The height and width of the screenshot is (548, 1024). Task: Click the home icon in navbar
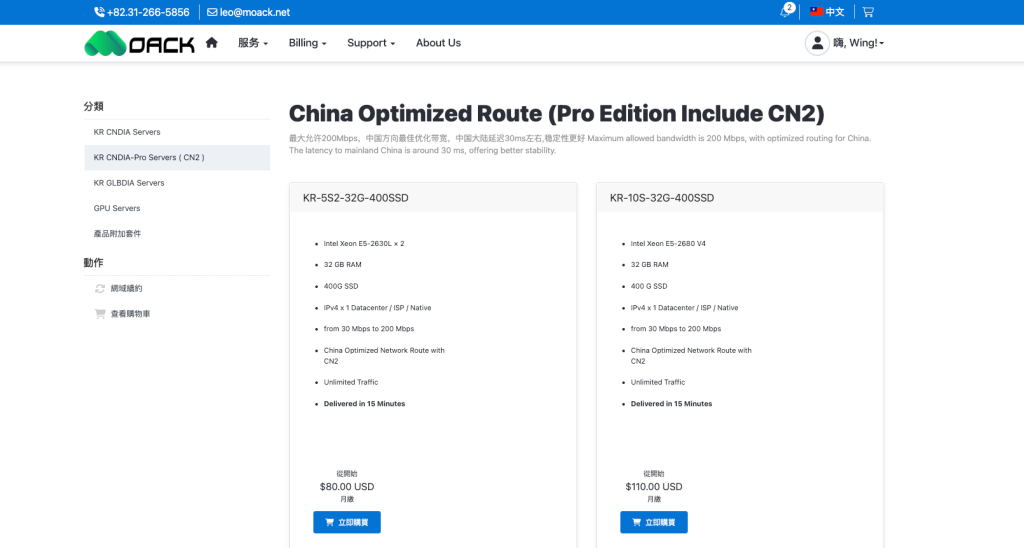coord(212,42)
